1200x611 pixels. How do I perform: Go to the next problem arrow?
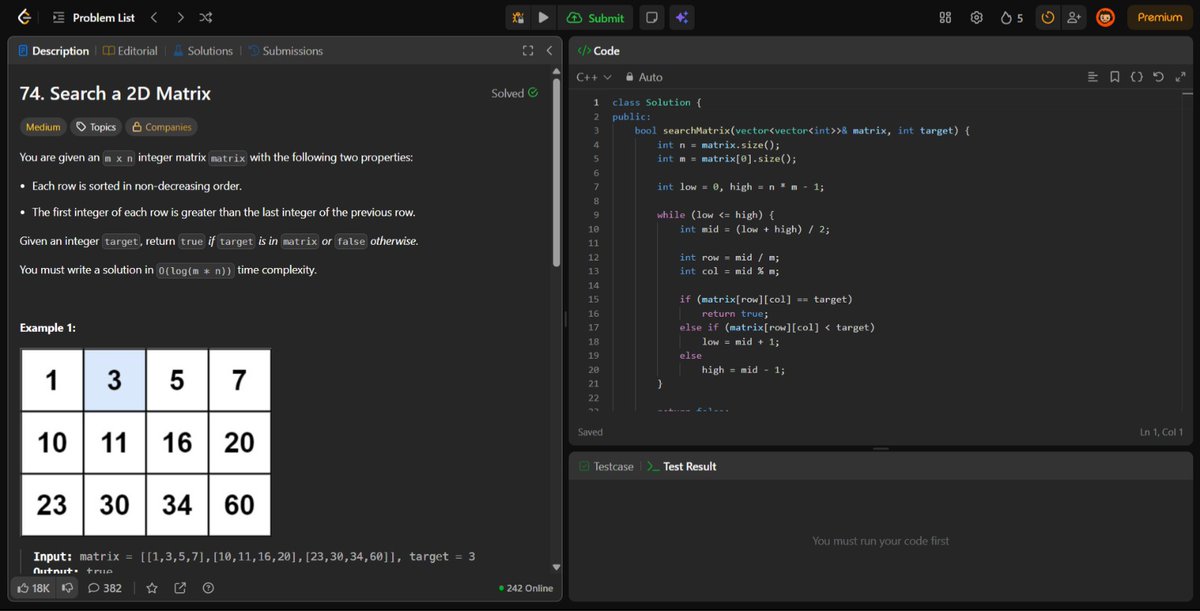coord(180,18)
